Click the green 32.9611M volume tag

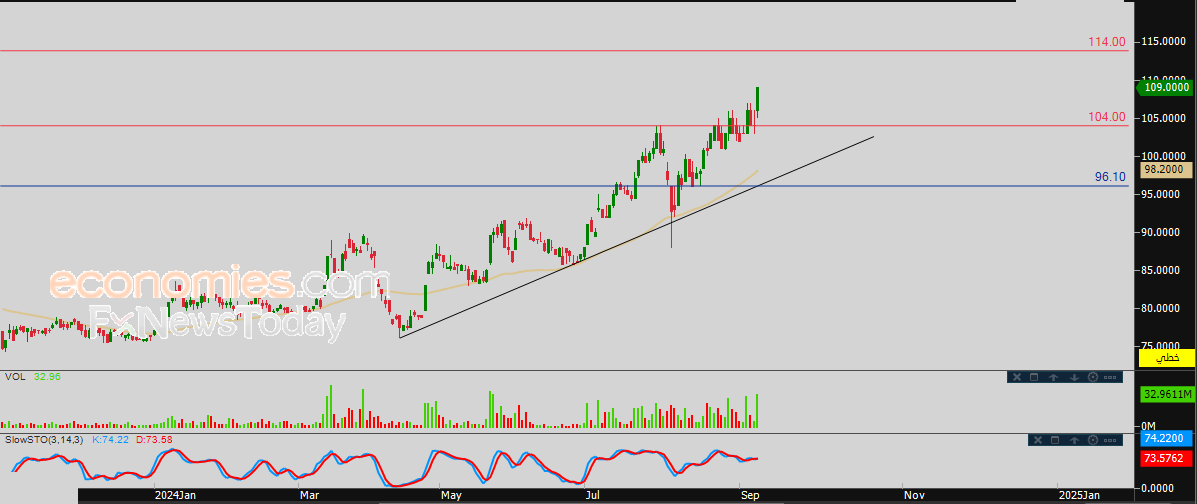point(1167,395)
